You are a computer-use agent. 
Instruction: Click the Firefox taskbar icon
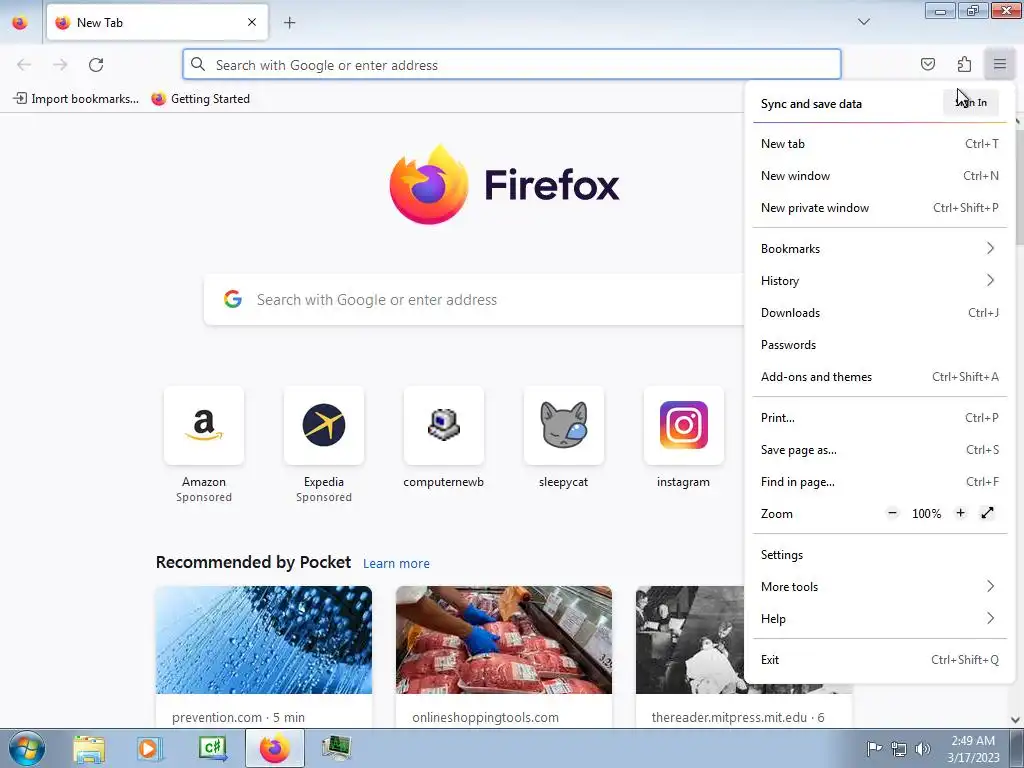pos(274,749)
